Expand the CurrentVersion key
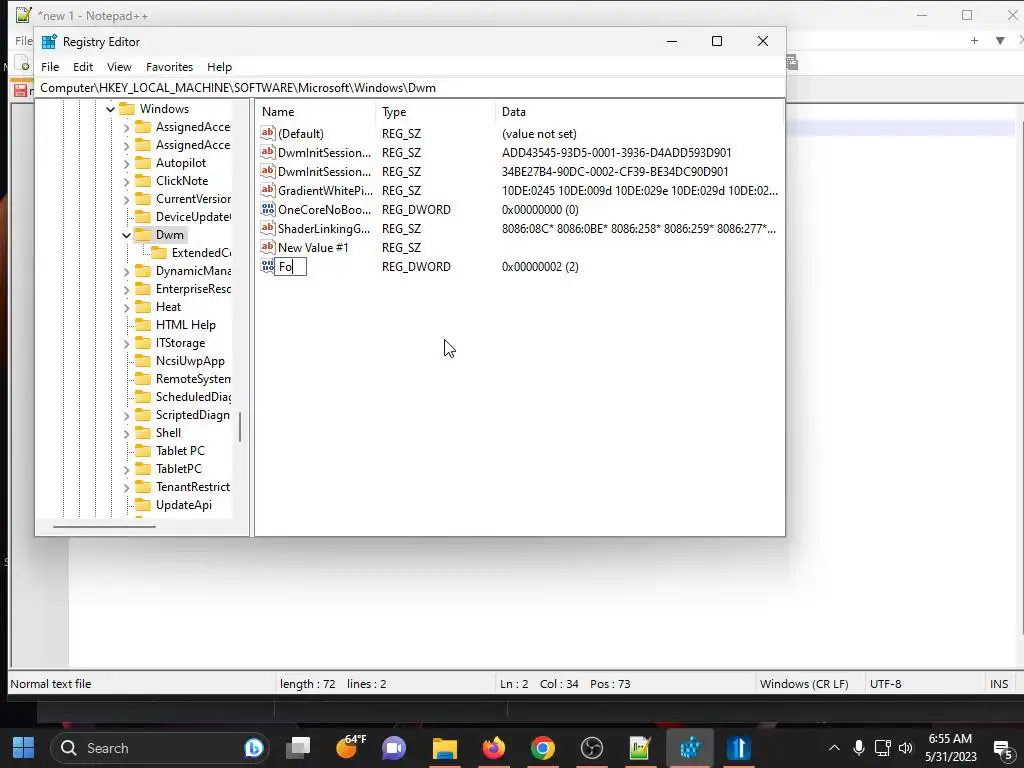The image size is (1024, 768). [127, 199]
